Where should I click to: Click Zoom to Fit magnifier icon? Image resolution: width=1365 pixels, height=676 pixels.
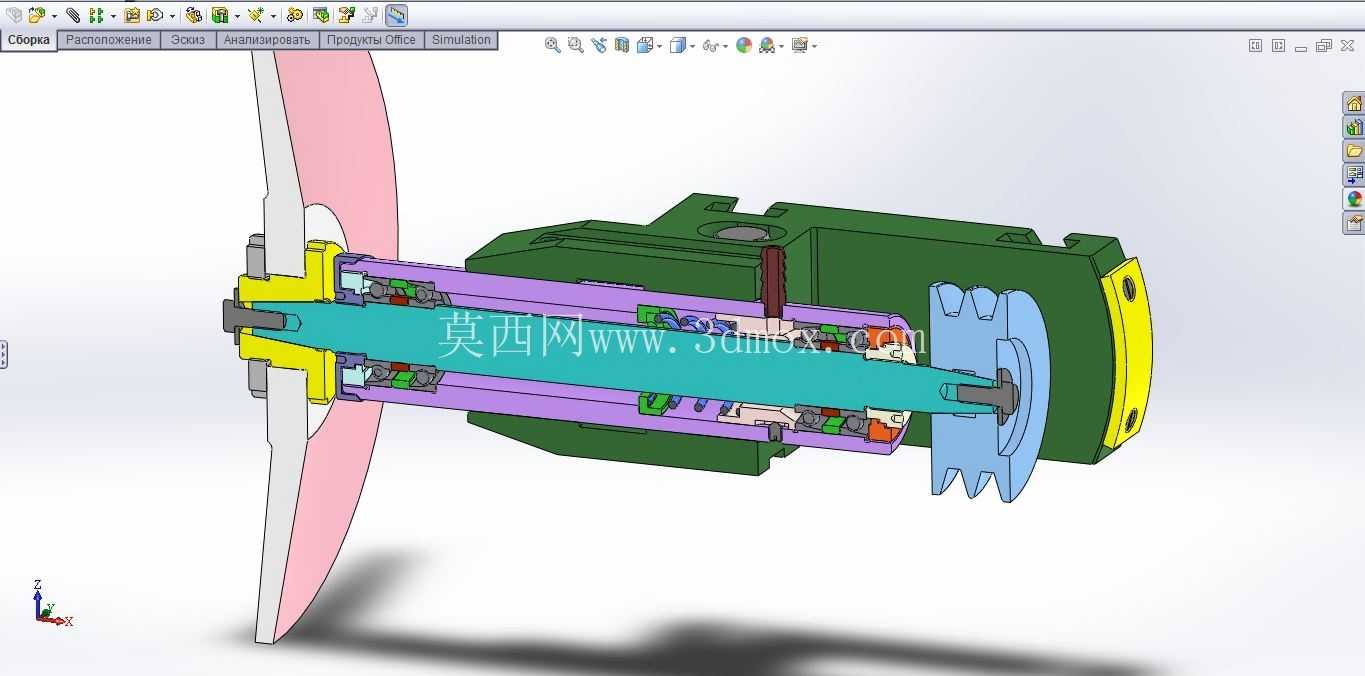pos(552,45)
